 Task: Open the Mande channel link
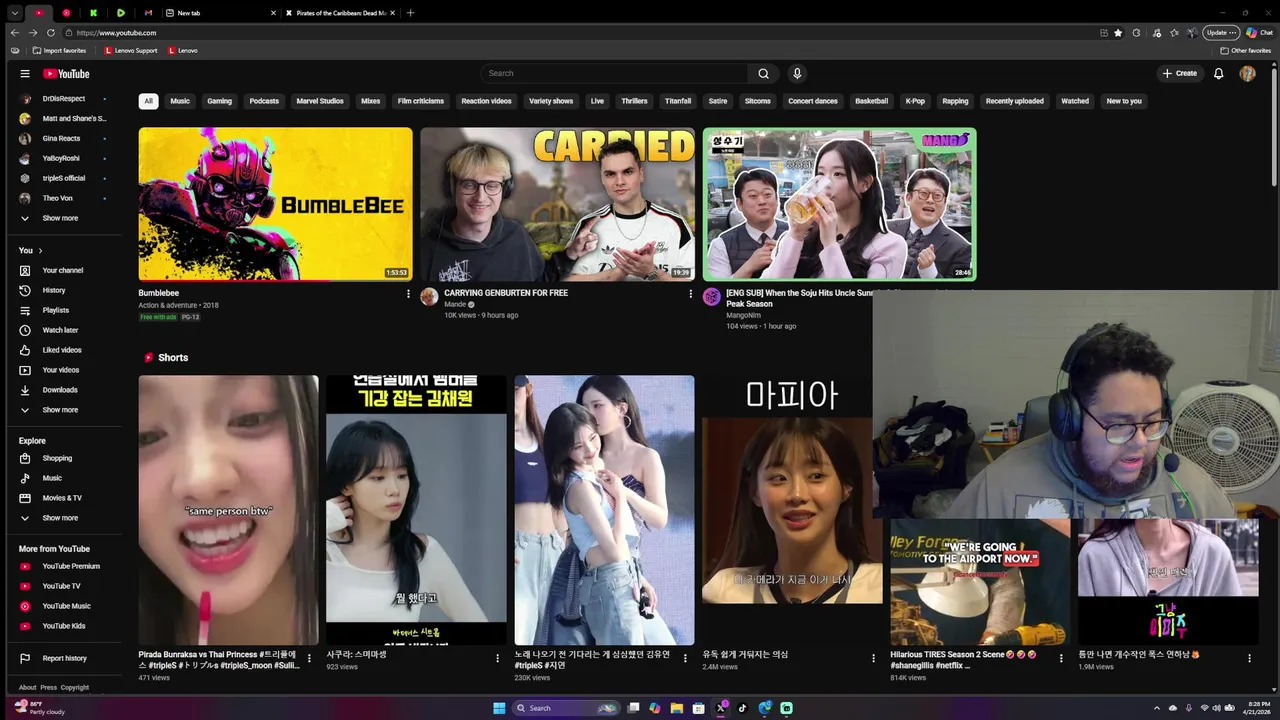(455, 304)
